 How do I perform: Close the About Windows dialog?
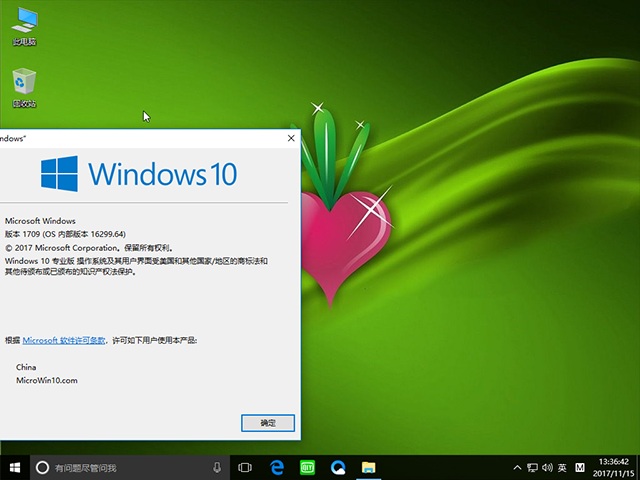pyautogui.click(x=291, y=138)
